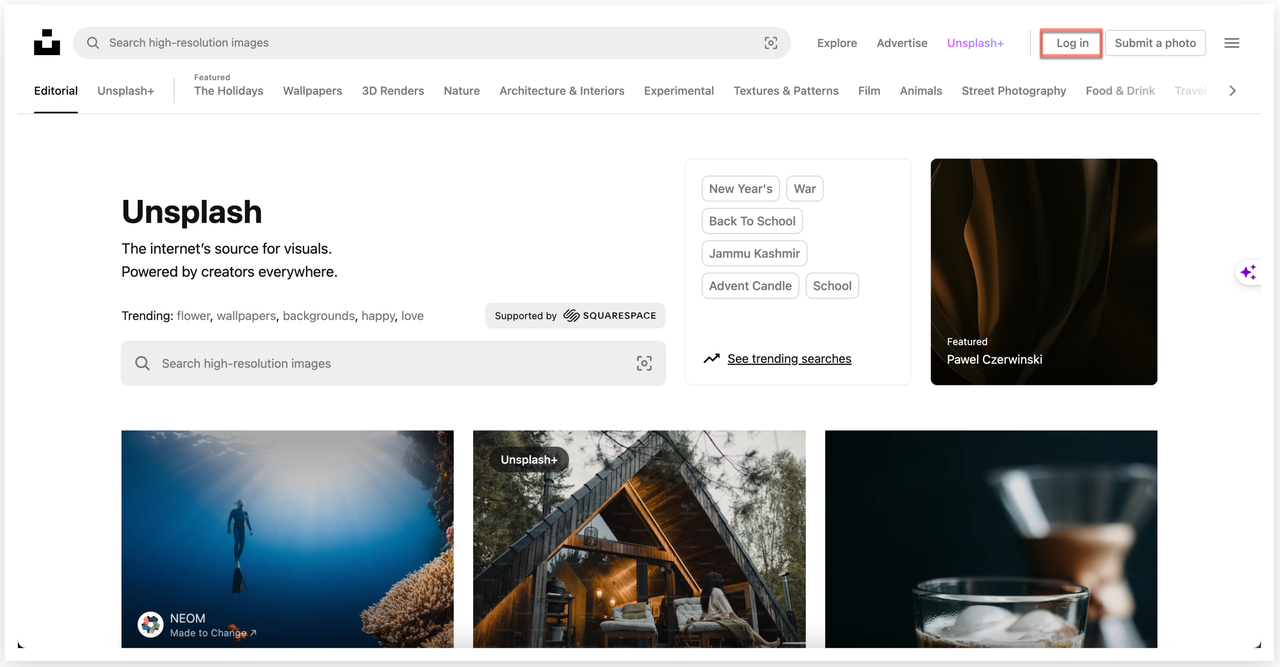
Task: Click the purple Unsplash+ header link
Action: click(x=975, y=43)
